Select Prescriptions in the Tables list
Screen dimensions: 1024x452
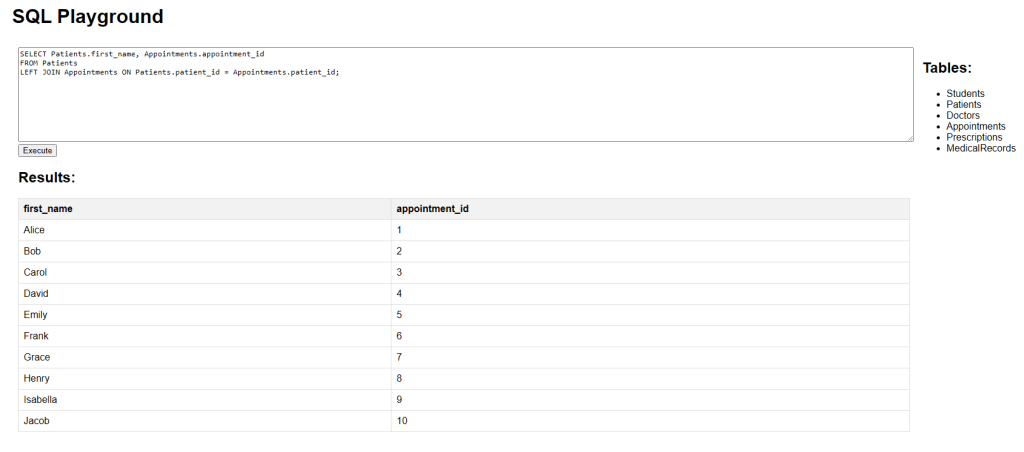[974, 137]
